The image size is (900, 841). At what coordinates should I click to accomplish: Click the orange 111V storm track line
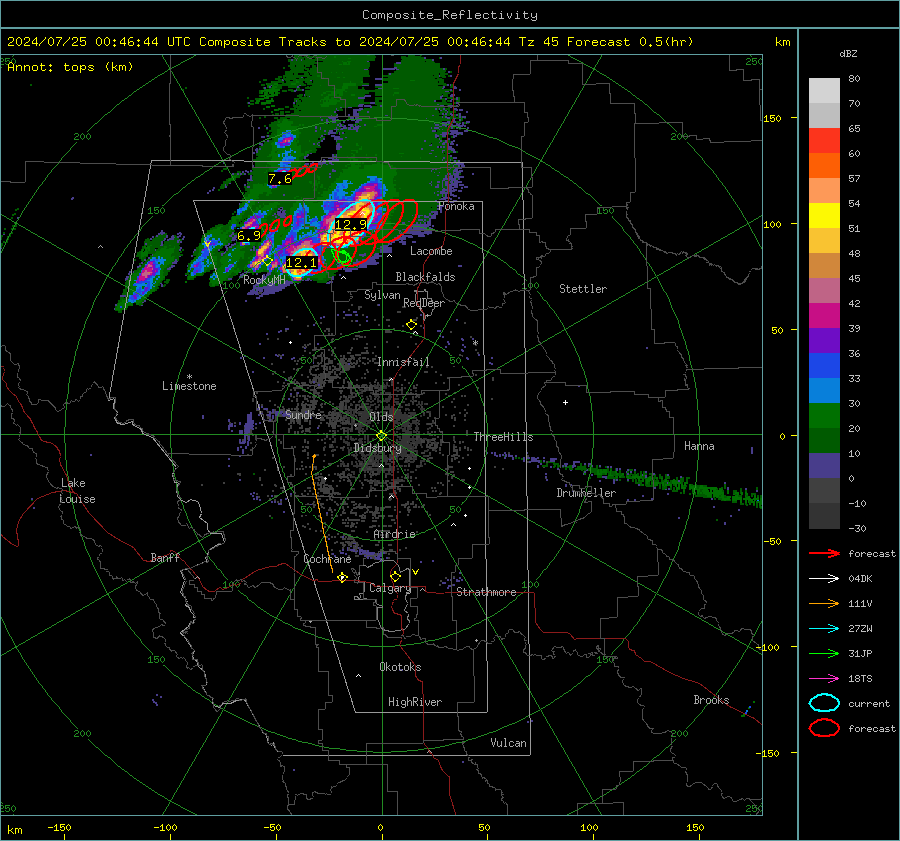(x=321, y=514)
